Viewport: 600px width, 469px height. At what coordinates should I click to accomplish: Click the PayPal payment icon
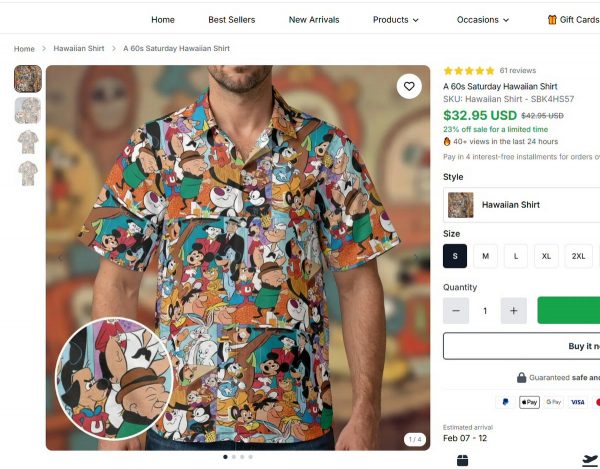pyautogui.click(x=505, y=402)
